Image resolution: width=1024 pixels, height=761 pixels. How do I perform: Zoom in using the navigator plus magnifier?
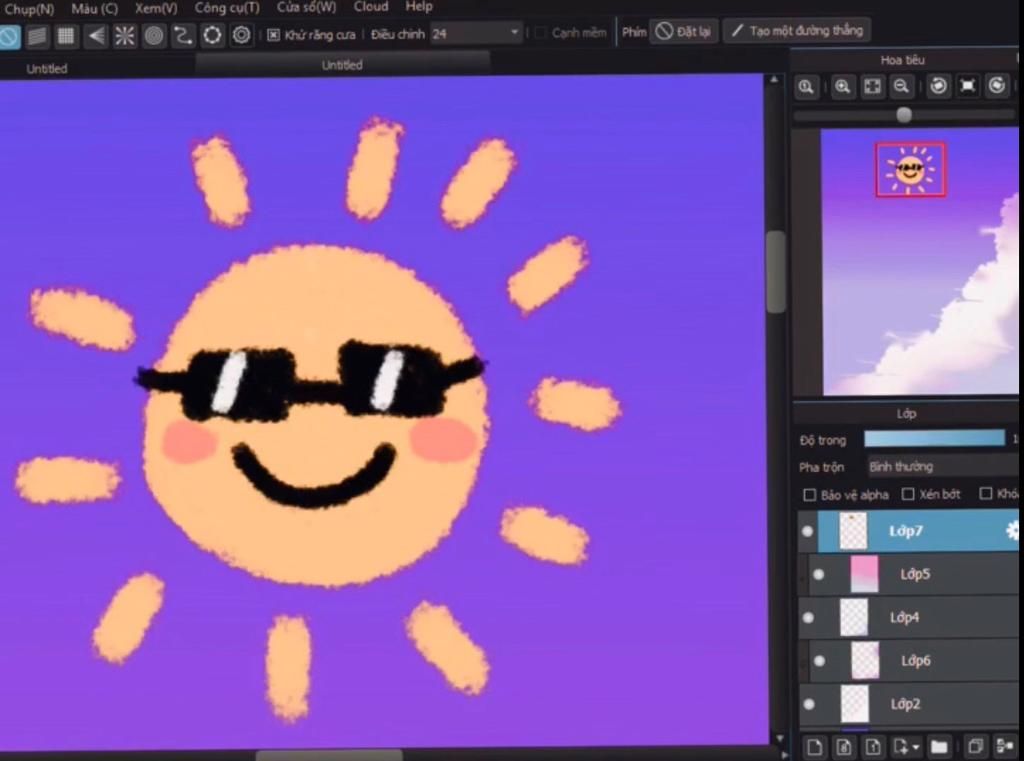(842, 86)
